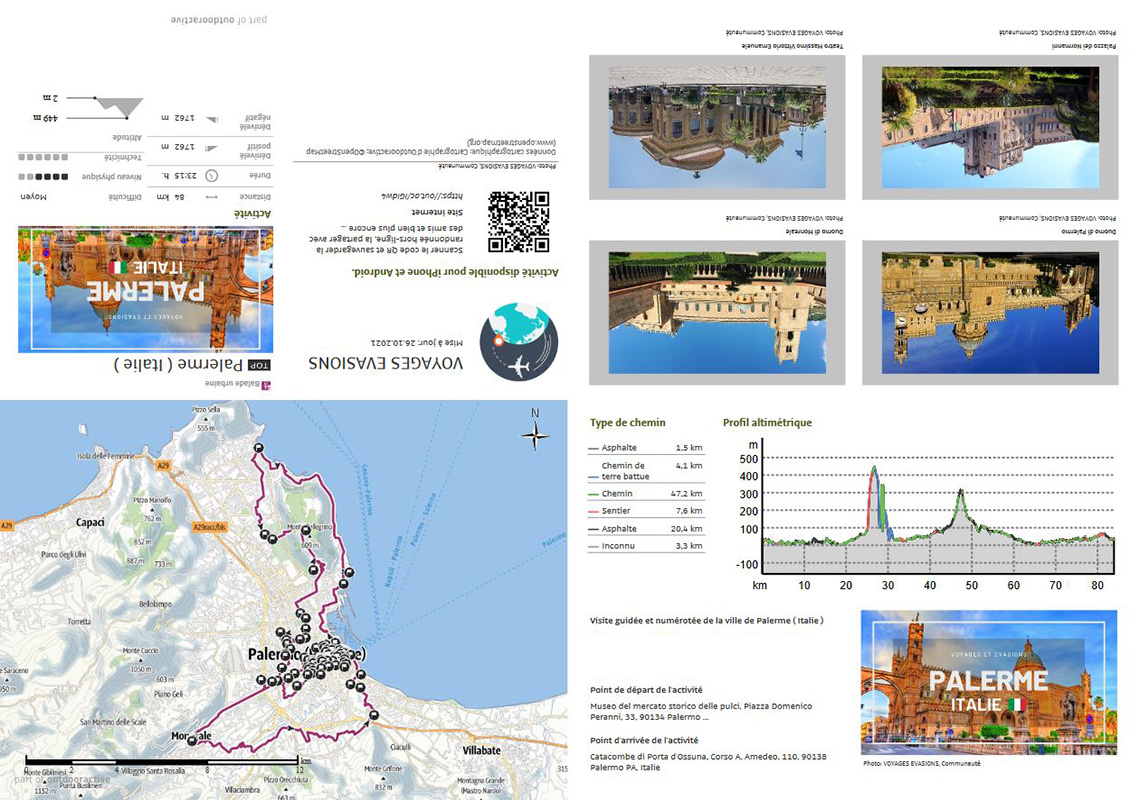Click the triangle icon for Dénivelé positif

[x=212, y=148]
